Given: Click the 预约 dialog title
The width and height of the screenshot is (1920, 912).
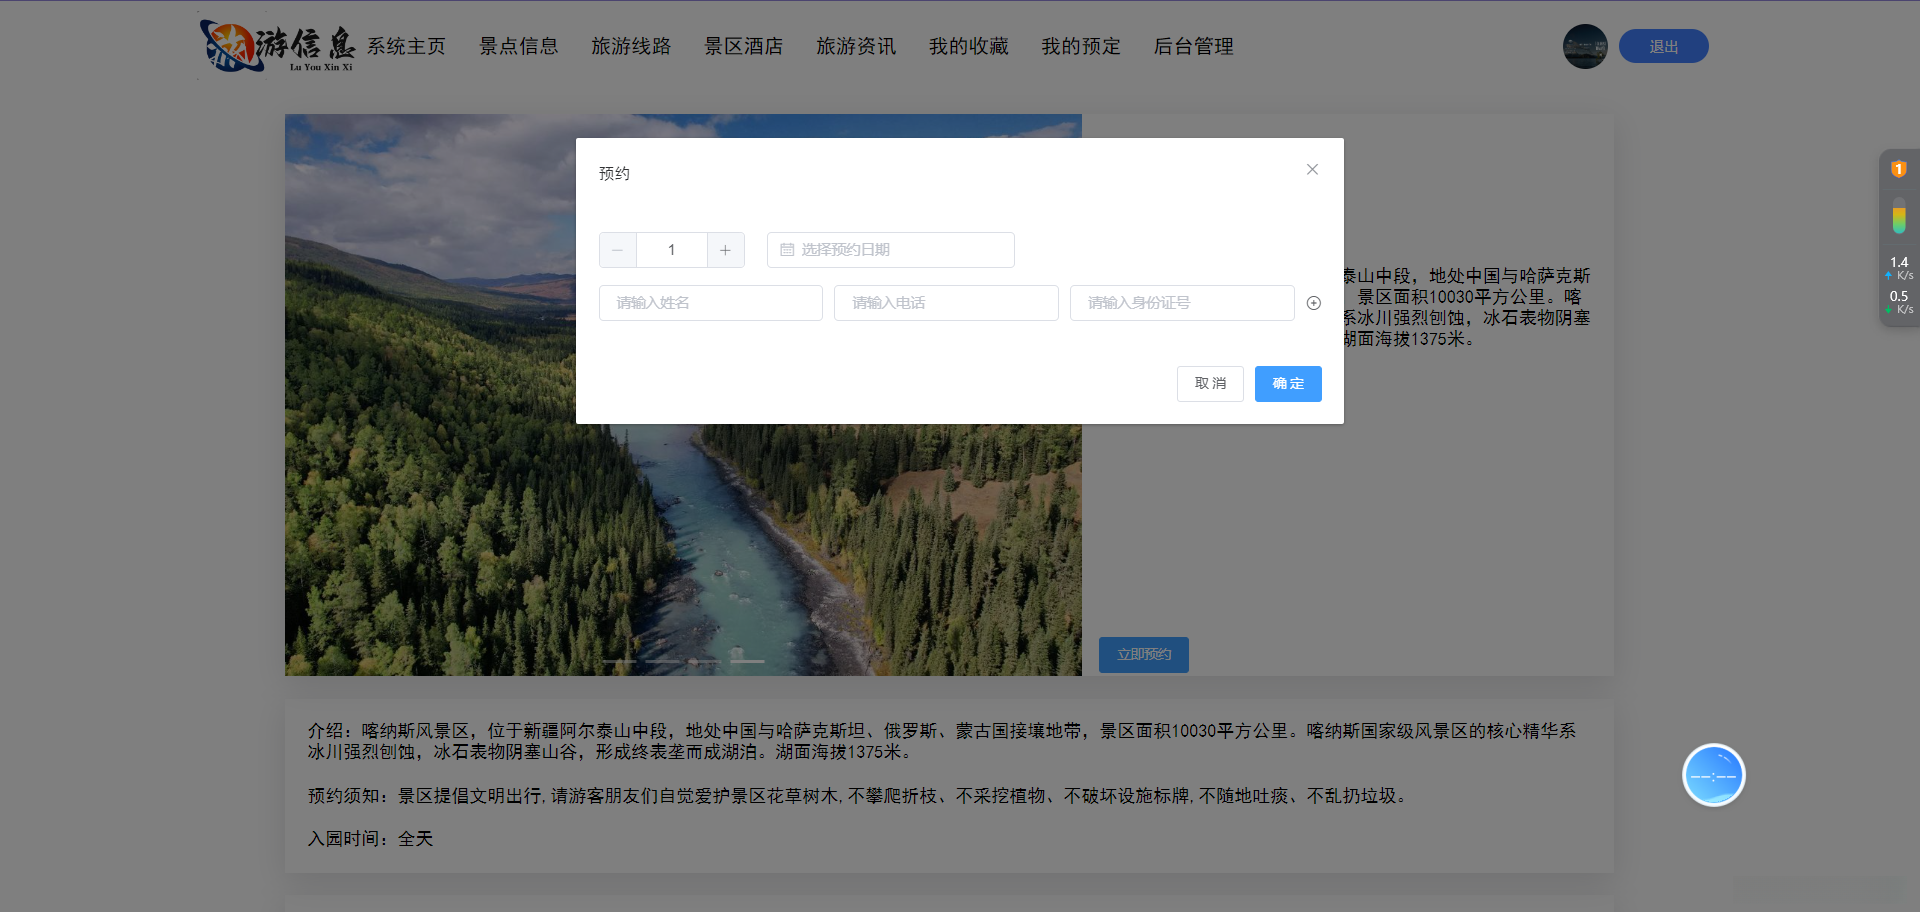Looking at the screenshot, I should [614, 174].
